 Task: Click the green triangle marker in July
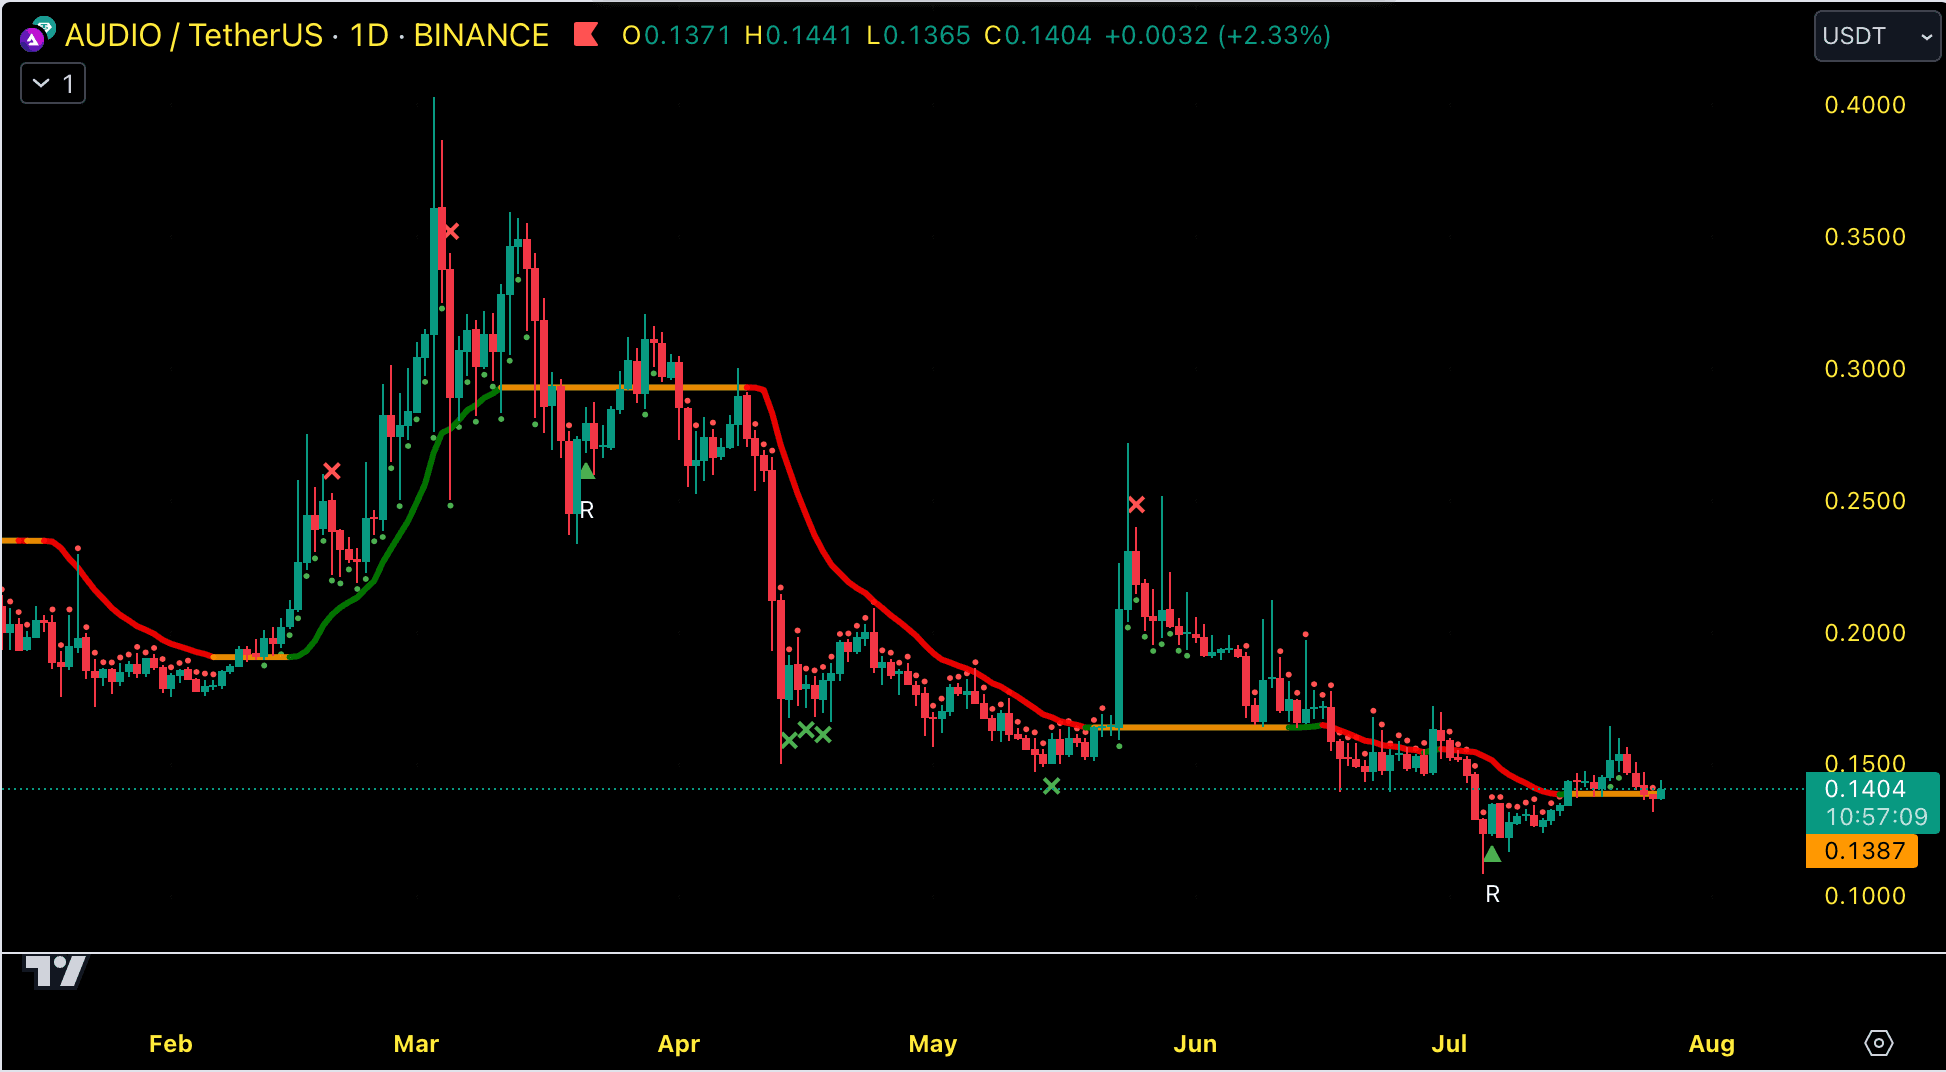click(1492, 854)
